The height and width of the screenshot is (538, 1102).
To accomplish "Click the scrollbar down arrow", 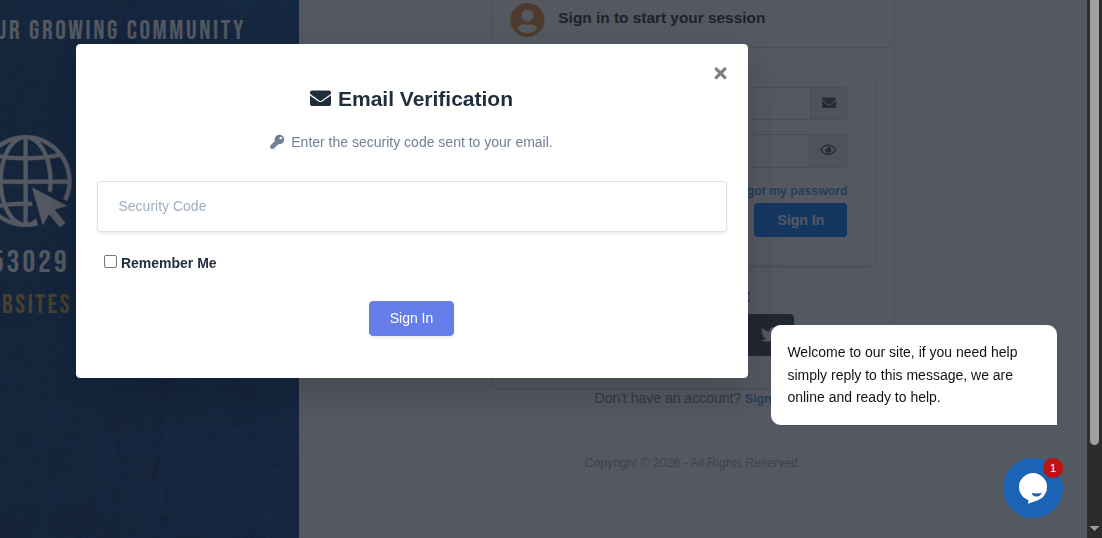I will pos(1094,528).
